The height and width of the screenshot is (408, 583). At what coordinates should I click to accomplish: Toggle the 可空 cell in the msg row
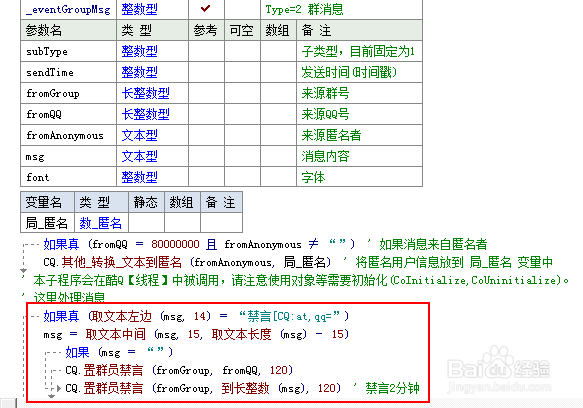(242, 156)
